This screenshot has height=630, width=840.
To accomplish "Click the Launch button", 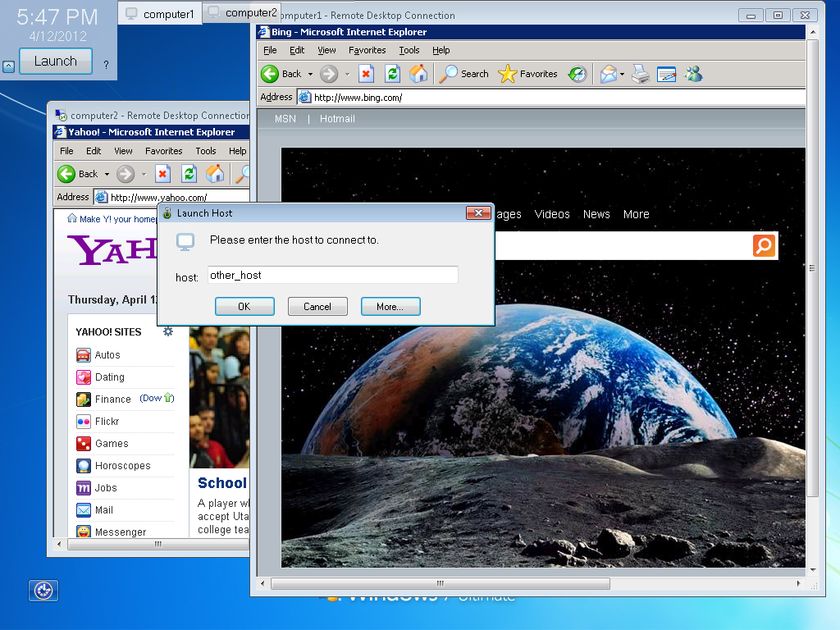I will (x=56, y=61).
